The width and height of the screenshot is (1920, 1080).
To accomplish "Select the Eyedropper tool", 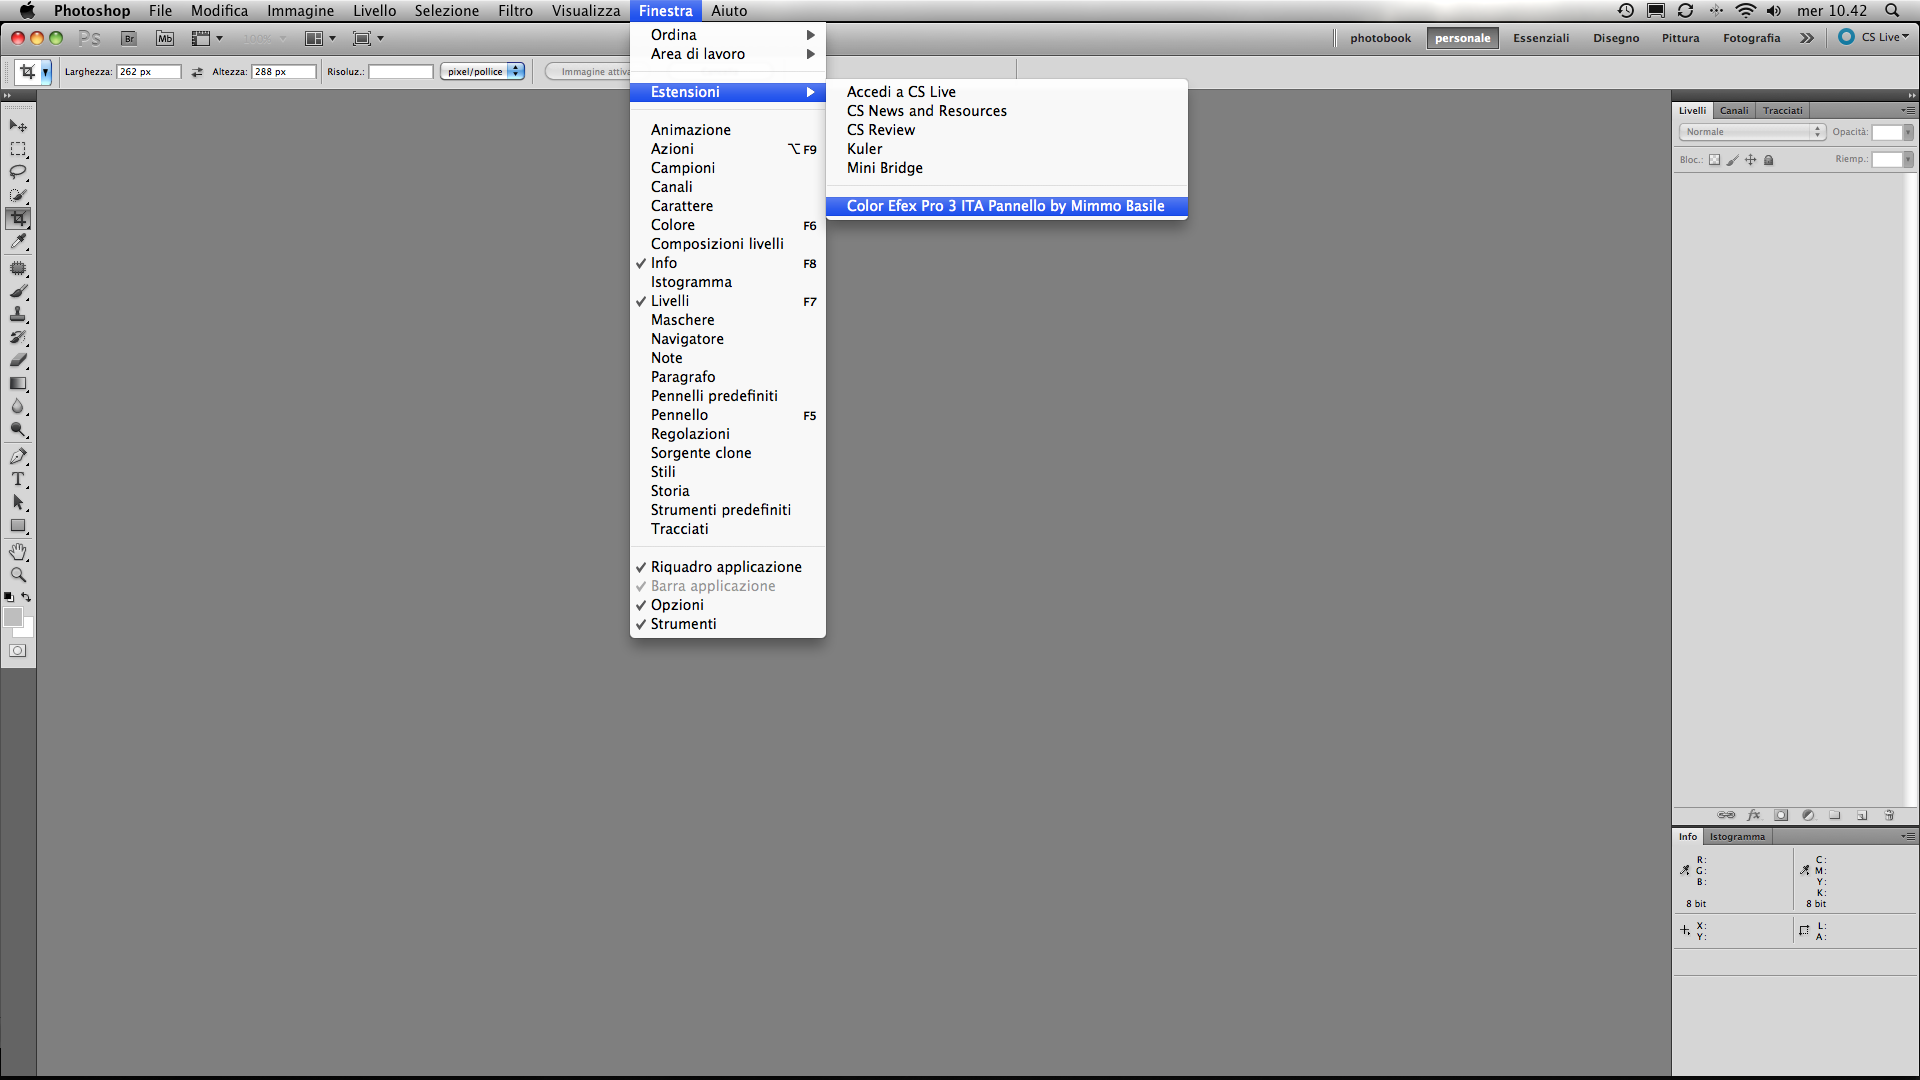I will tap(18, 241).
